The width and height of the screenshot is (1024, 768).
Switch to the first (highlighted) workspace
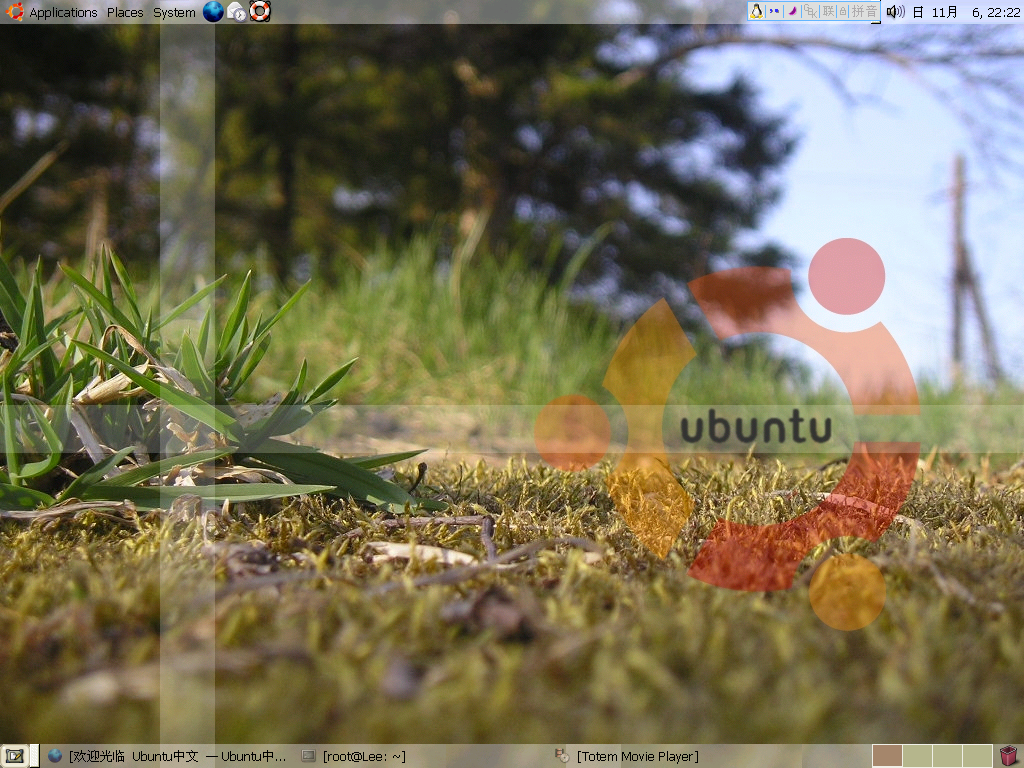887,756
